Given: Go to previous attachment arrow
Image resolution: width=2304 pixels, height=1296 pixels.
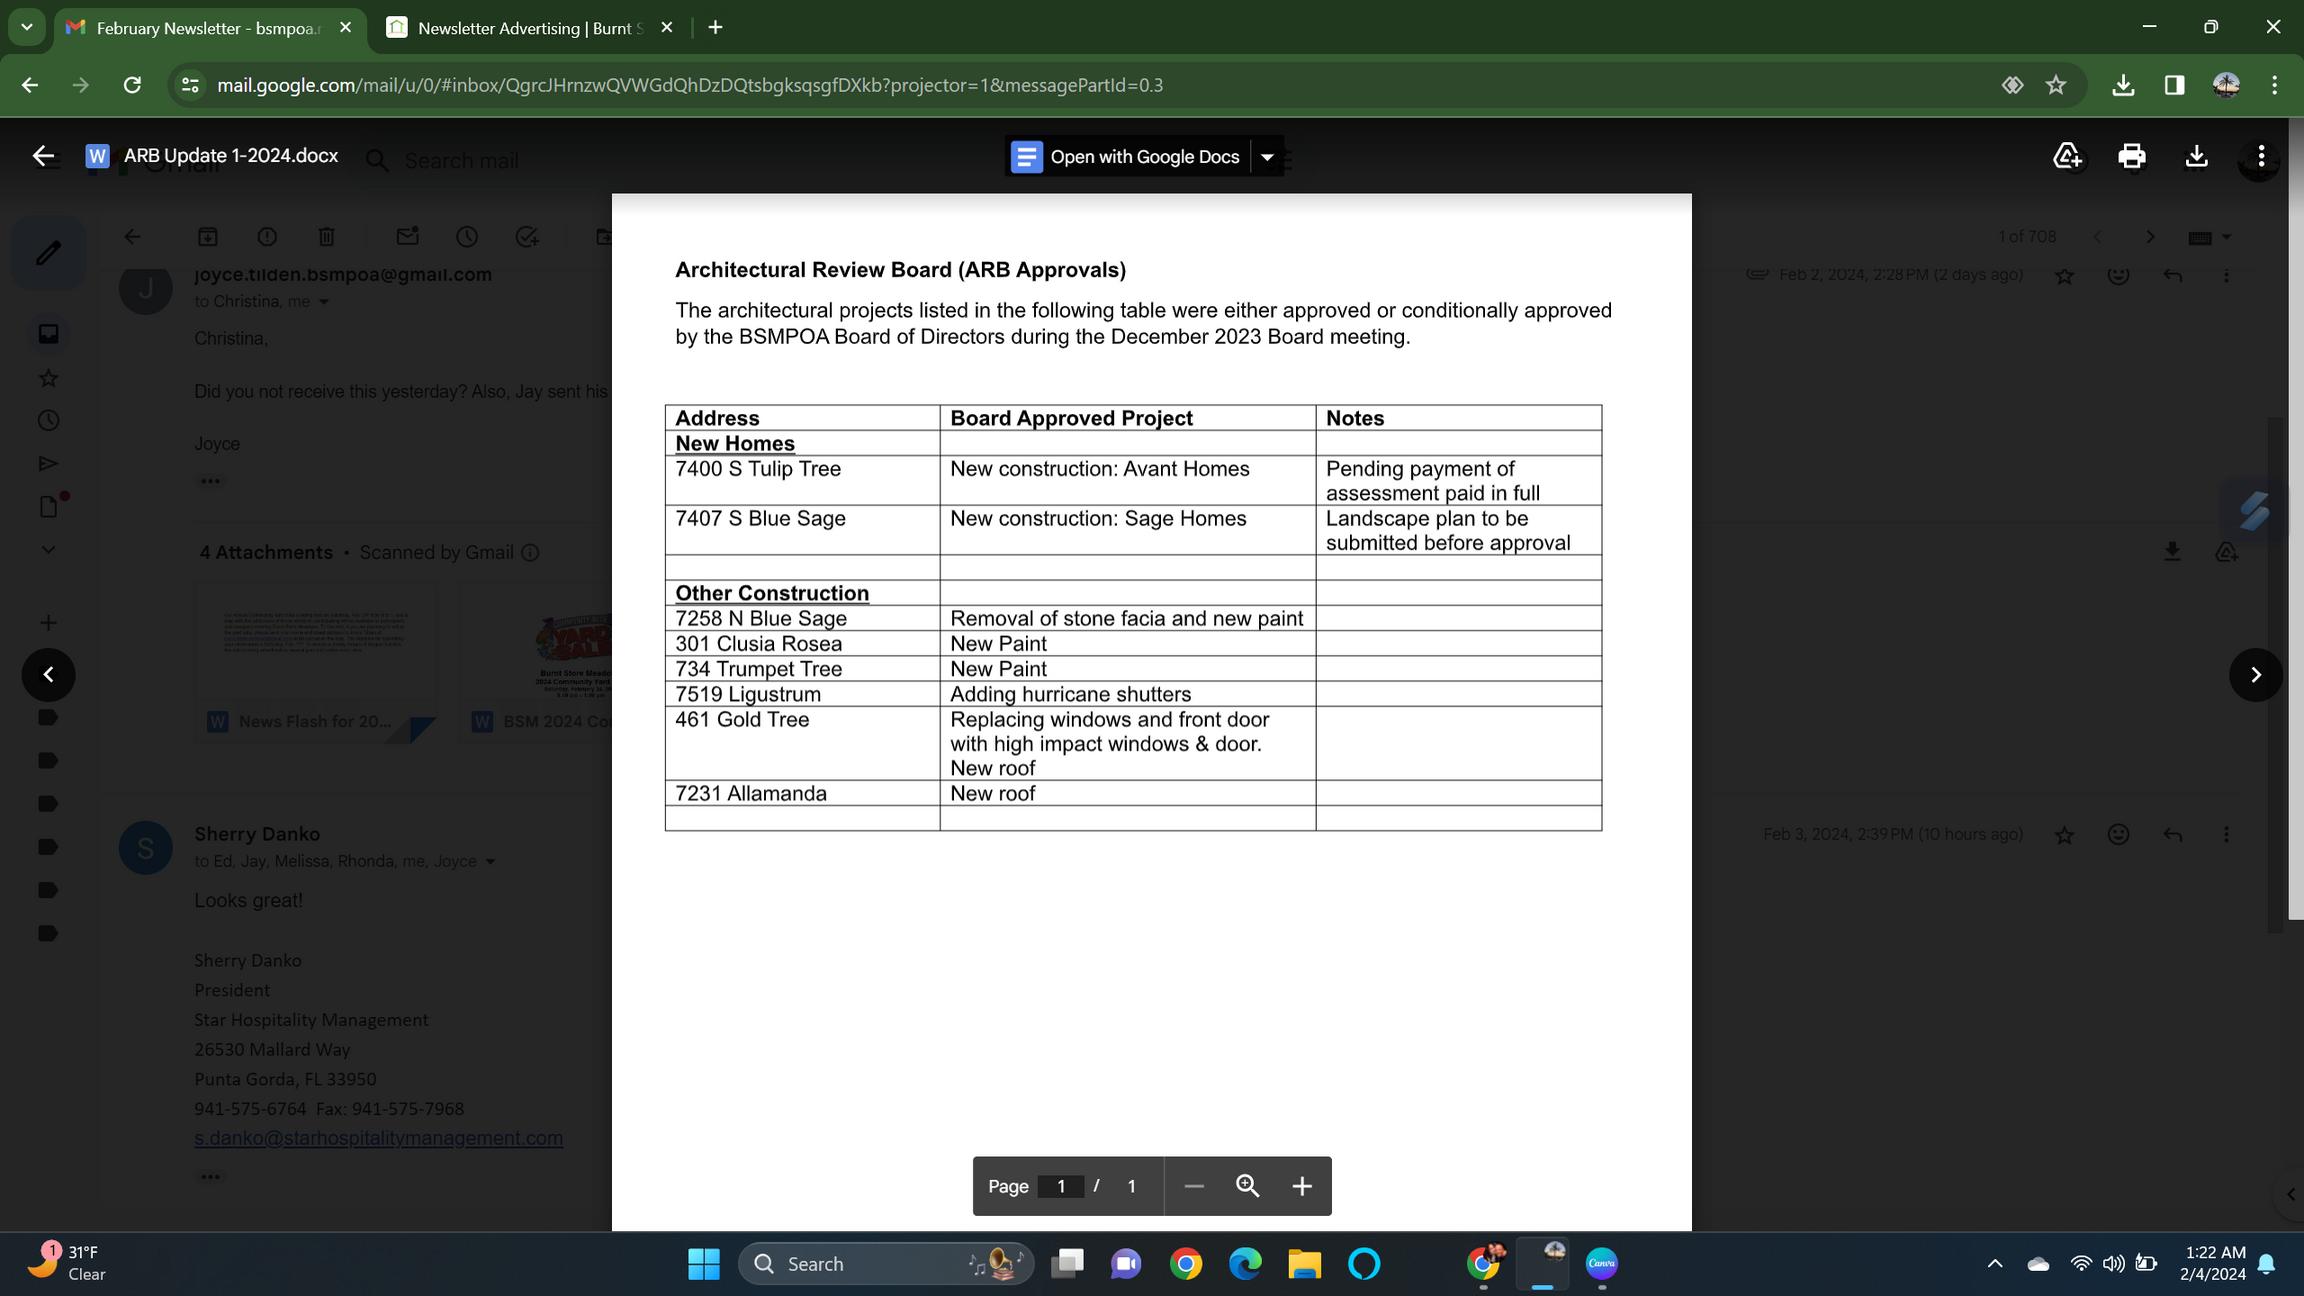Looking at the screenshot, I should click(48, 675).
